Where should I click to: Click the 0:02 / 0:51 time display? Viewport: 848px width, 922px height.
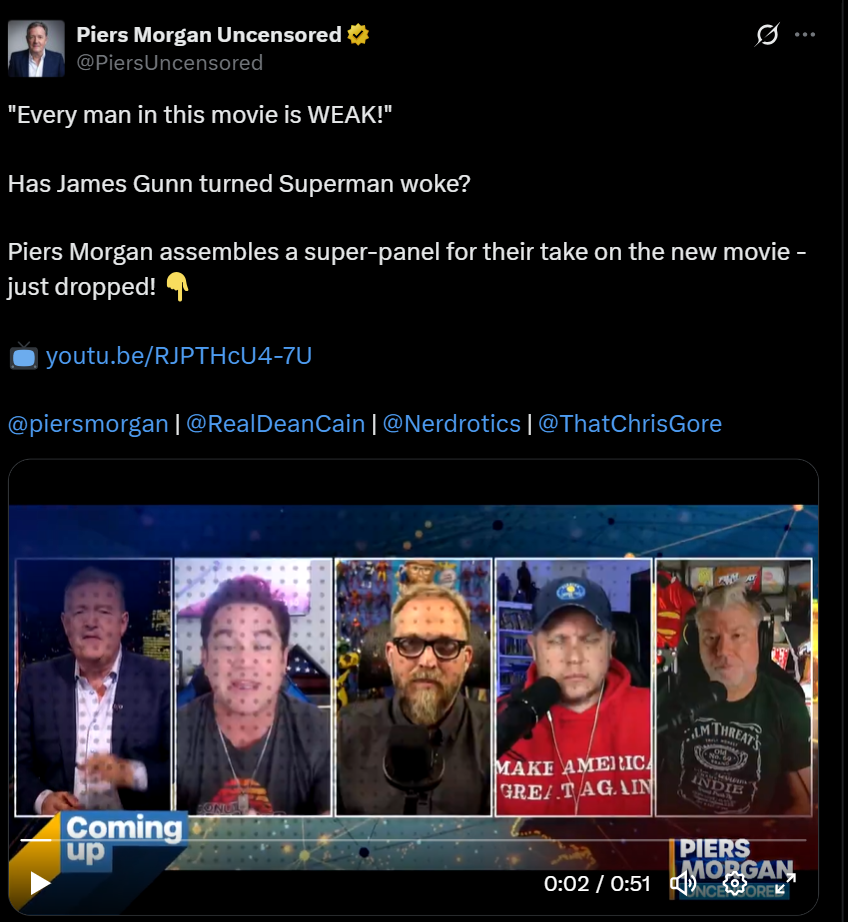point(597,884)
